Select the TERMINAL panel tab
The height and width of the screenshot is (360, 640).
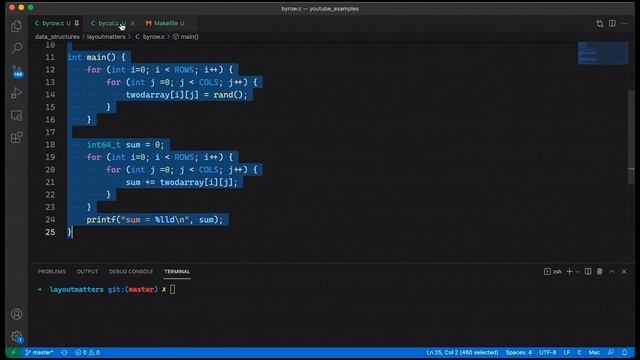tap(177, 271)
